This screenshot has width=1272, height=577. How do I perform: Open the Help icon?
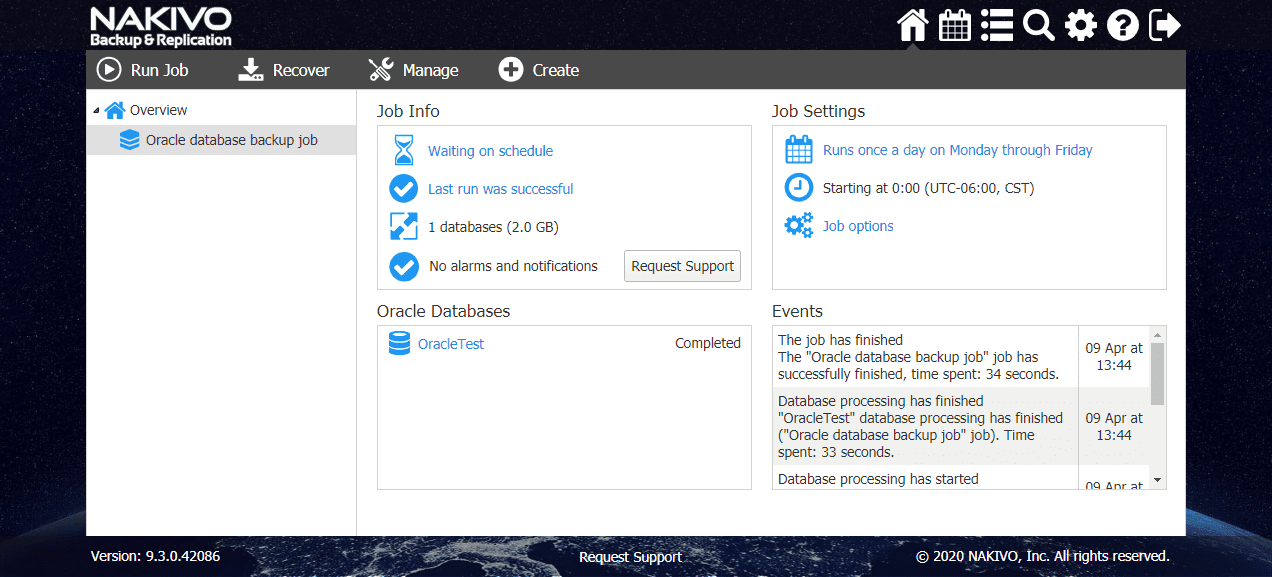click(1122, 26)
